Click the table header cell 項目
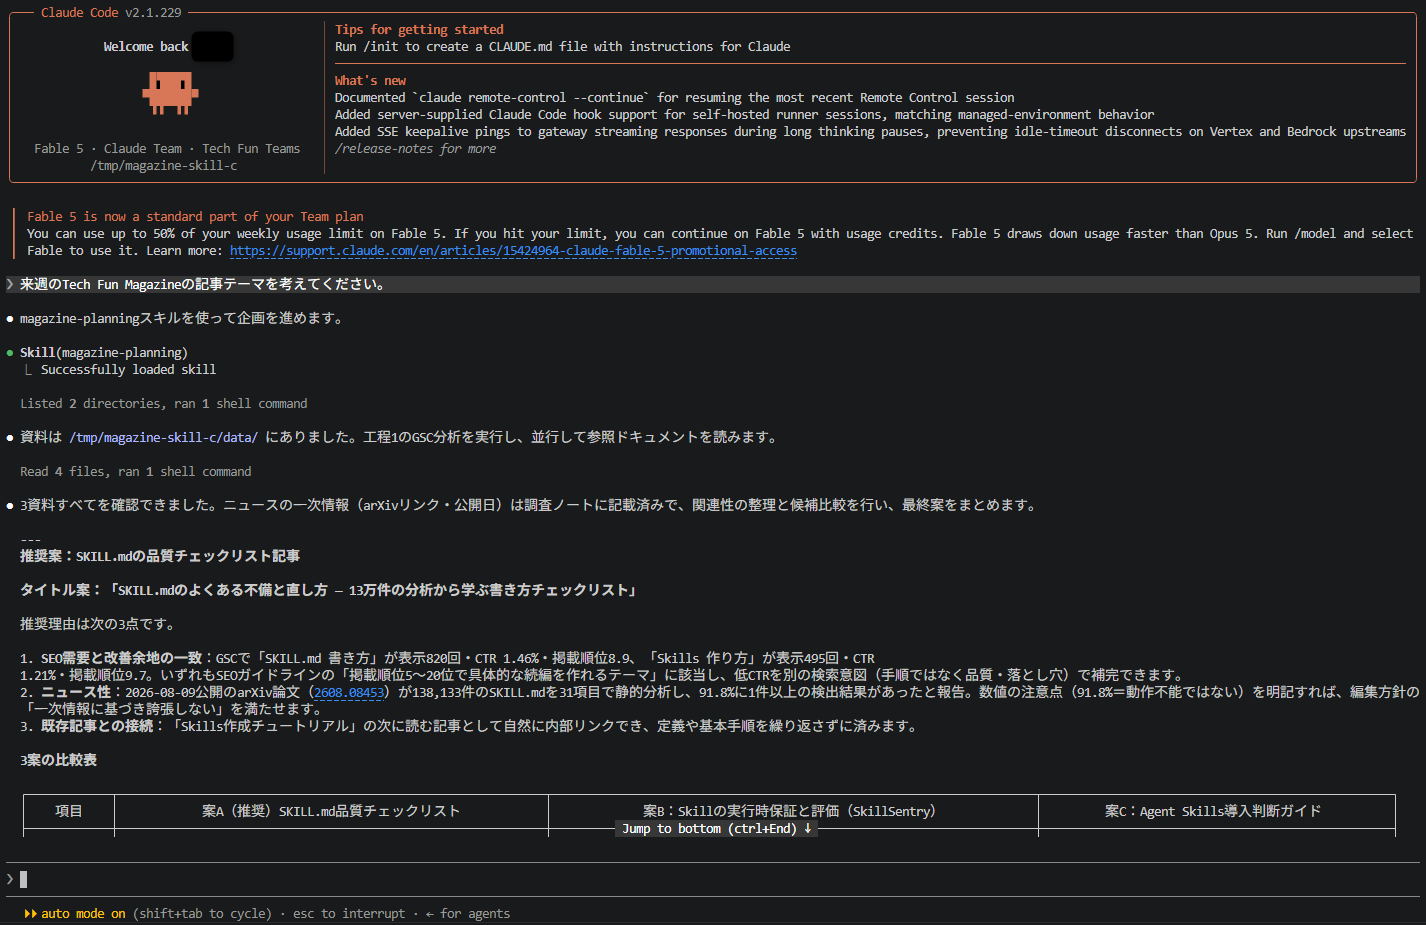Image resolution: width=1426 pixels, height=925 pixels. (x=69, y=811)
